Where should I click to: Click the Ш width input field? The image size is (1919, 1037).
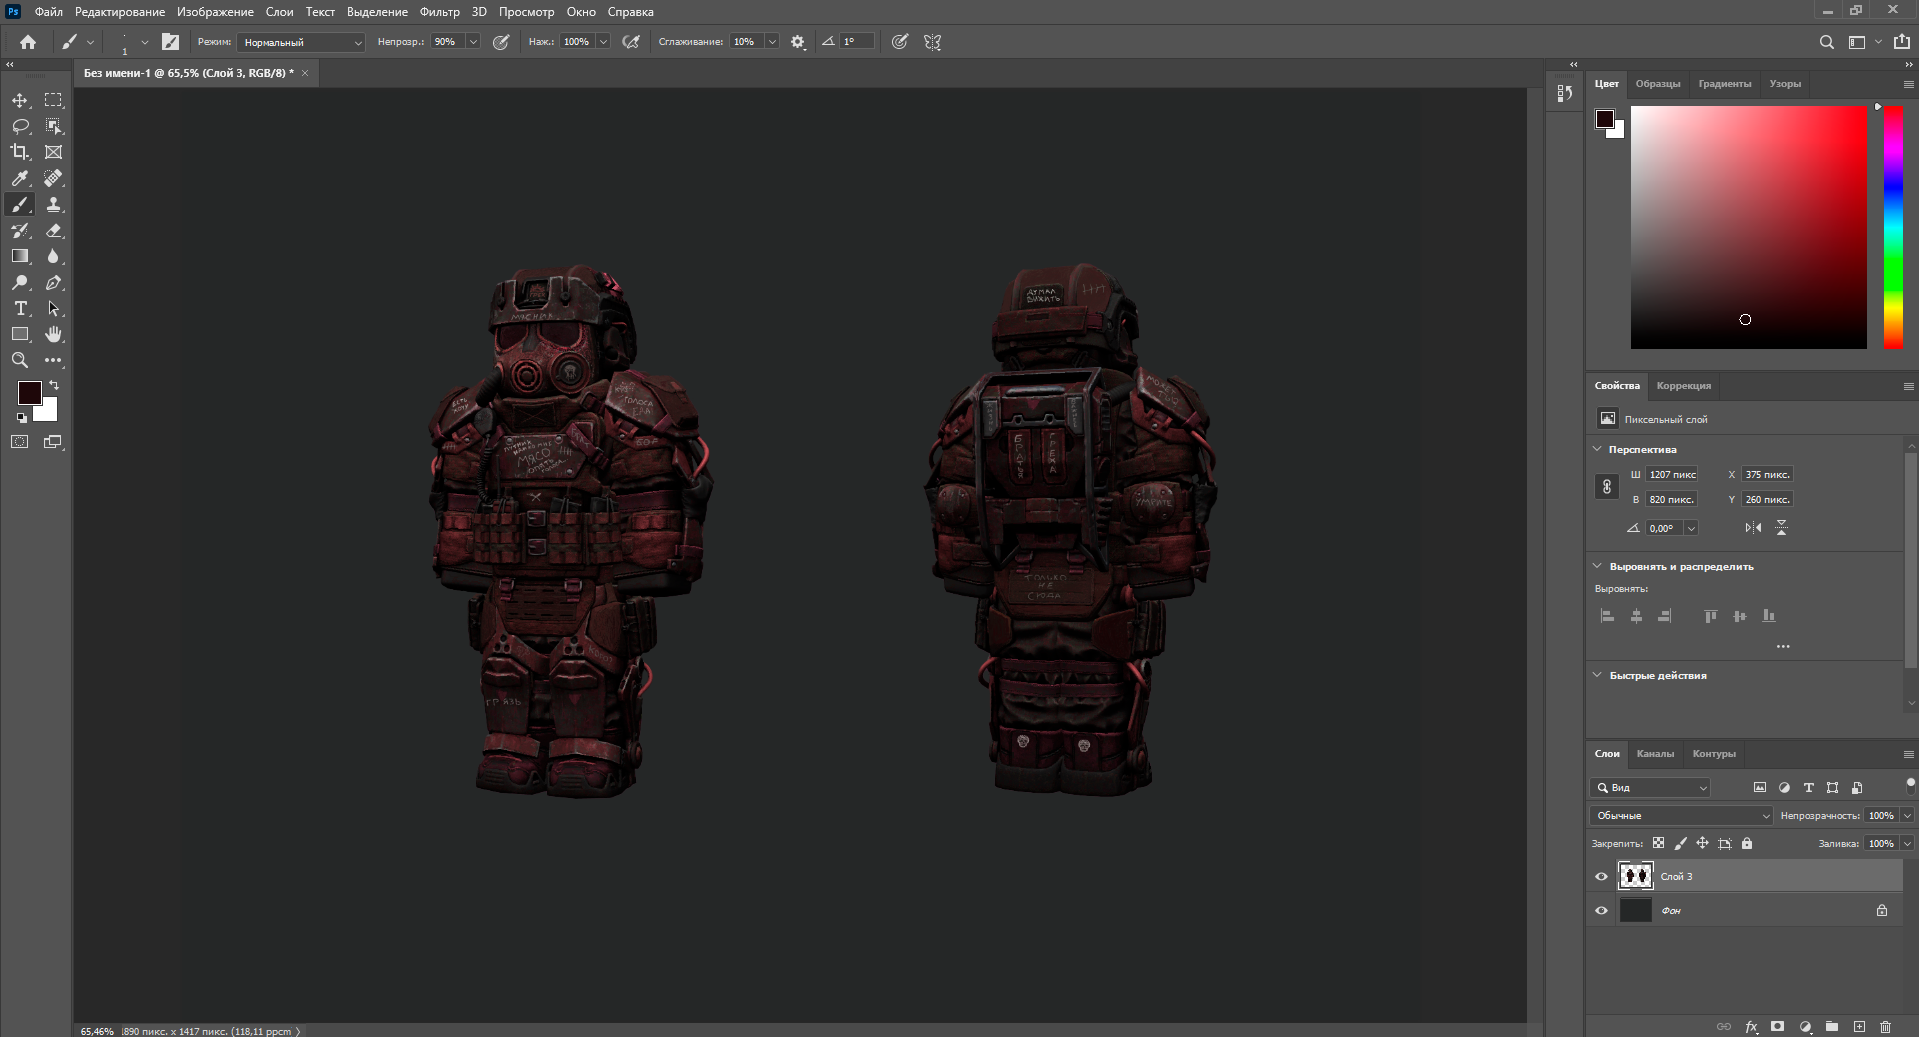pos(1672,474)
